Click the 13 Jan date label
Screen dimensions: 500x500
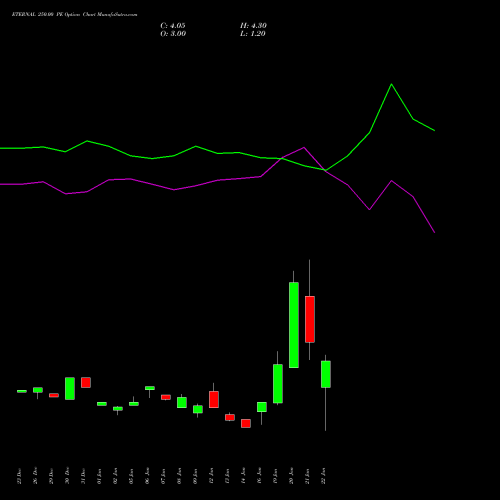coord(227,476)
